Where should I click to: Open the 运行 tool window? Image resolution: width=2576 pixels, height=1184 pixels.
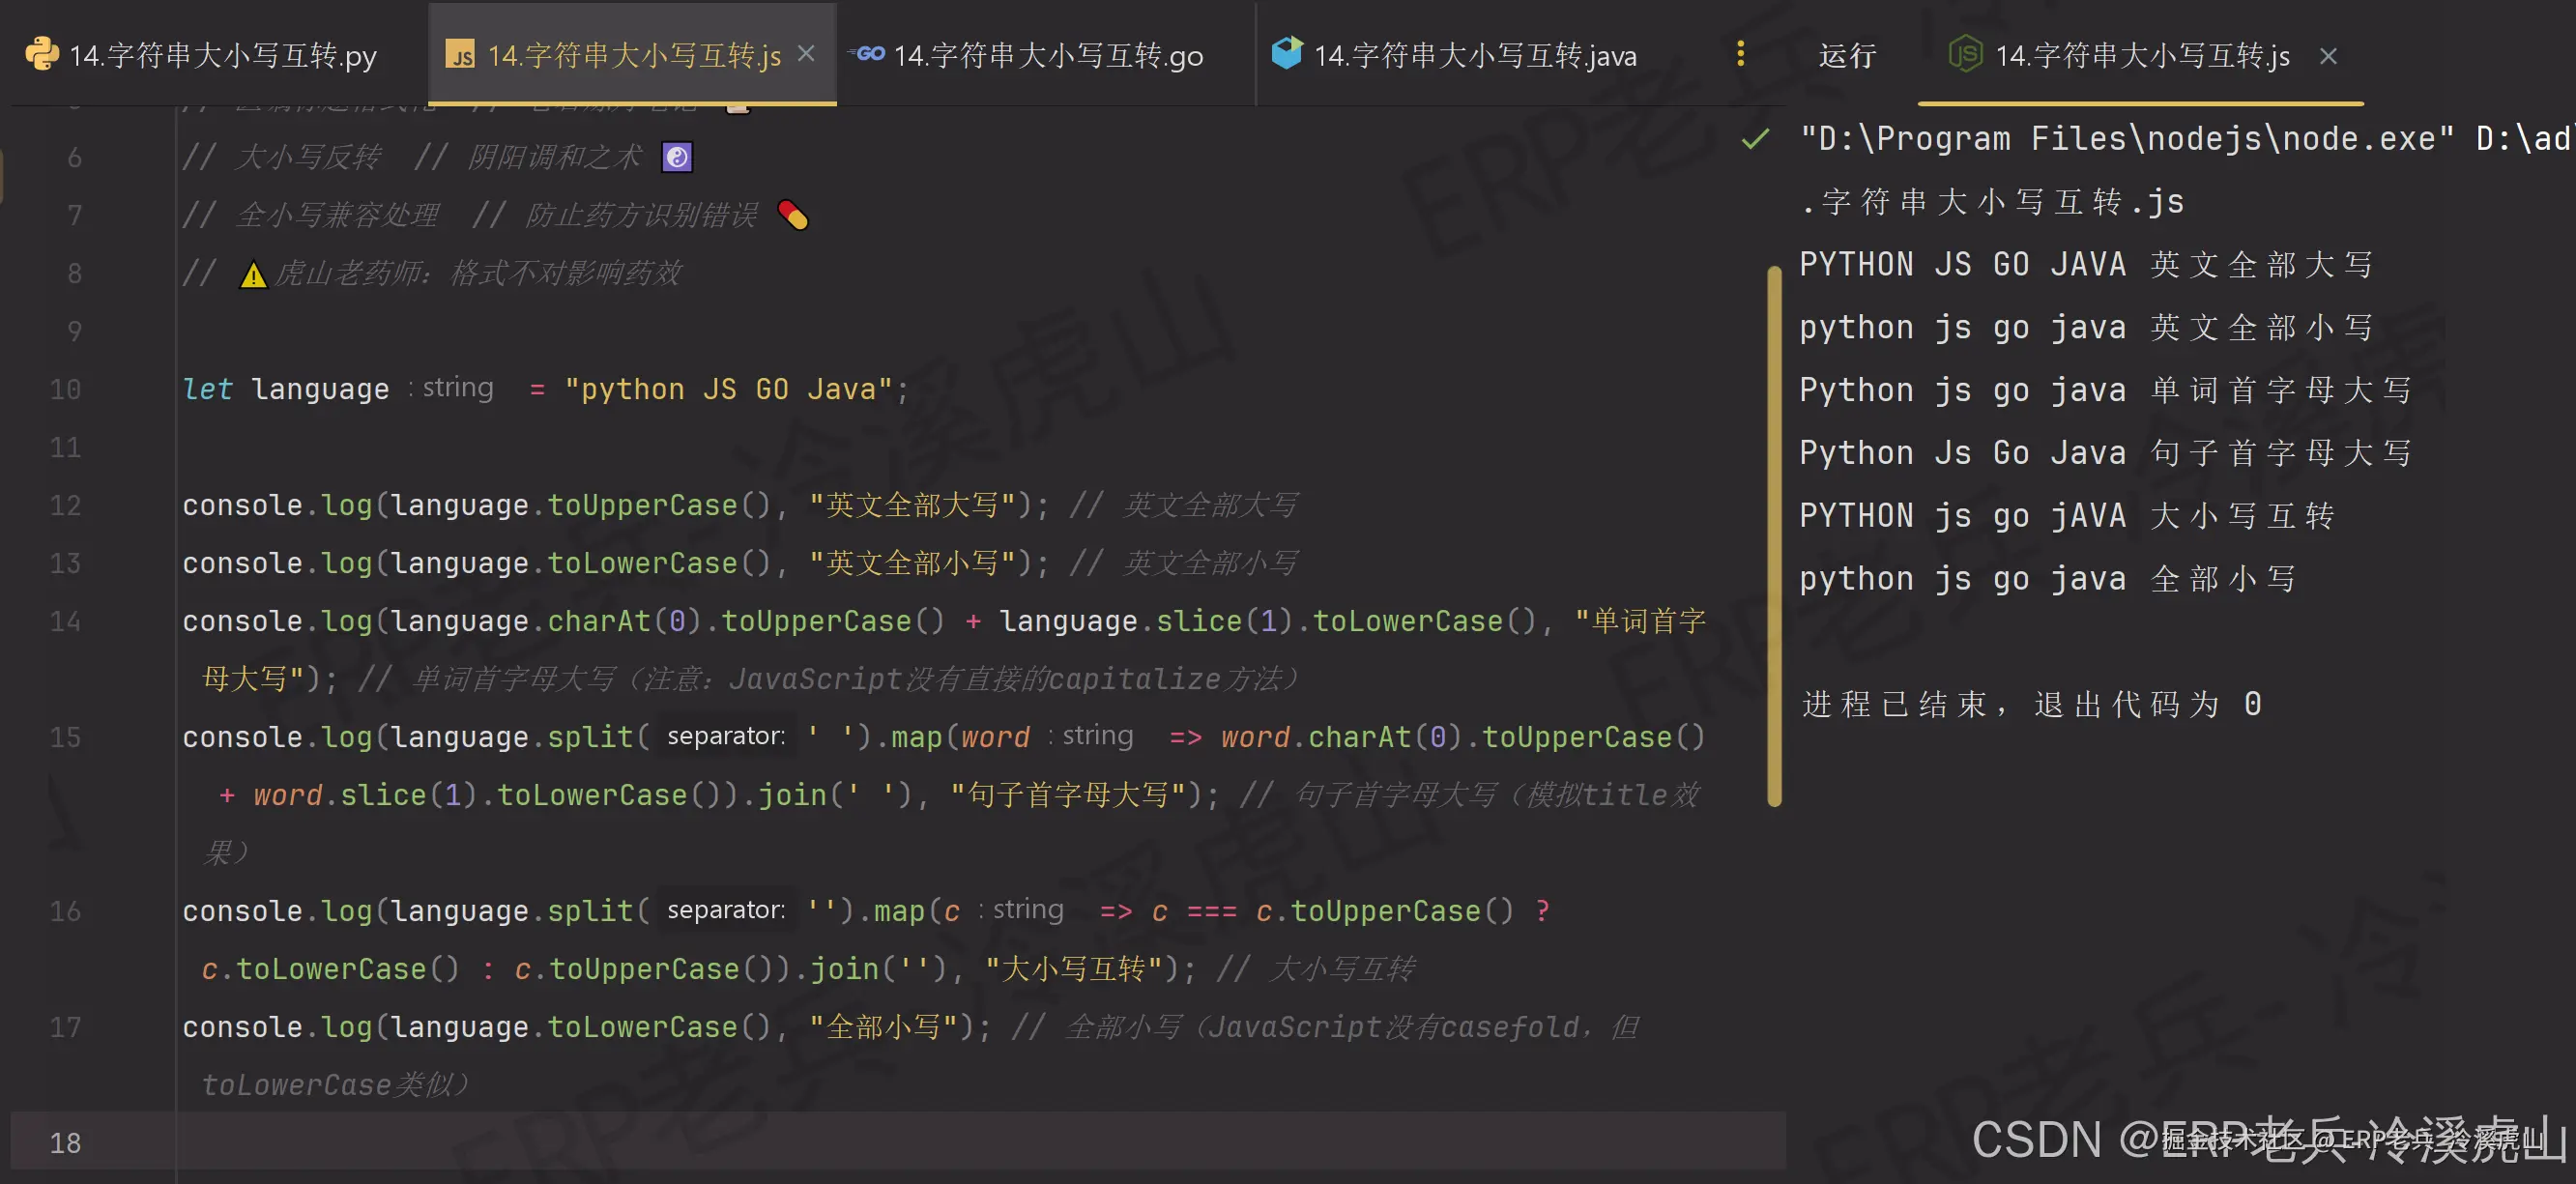[x=1846, y=55]
